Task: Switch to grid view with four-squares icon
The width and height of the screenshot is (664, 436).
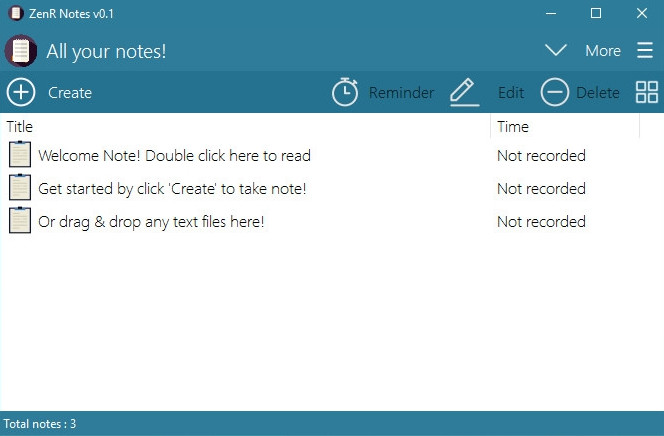Action: (647, 92)
